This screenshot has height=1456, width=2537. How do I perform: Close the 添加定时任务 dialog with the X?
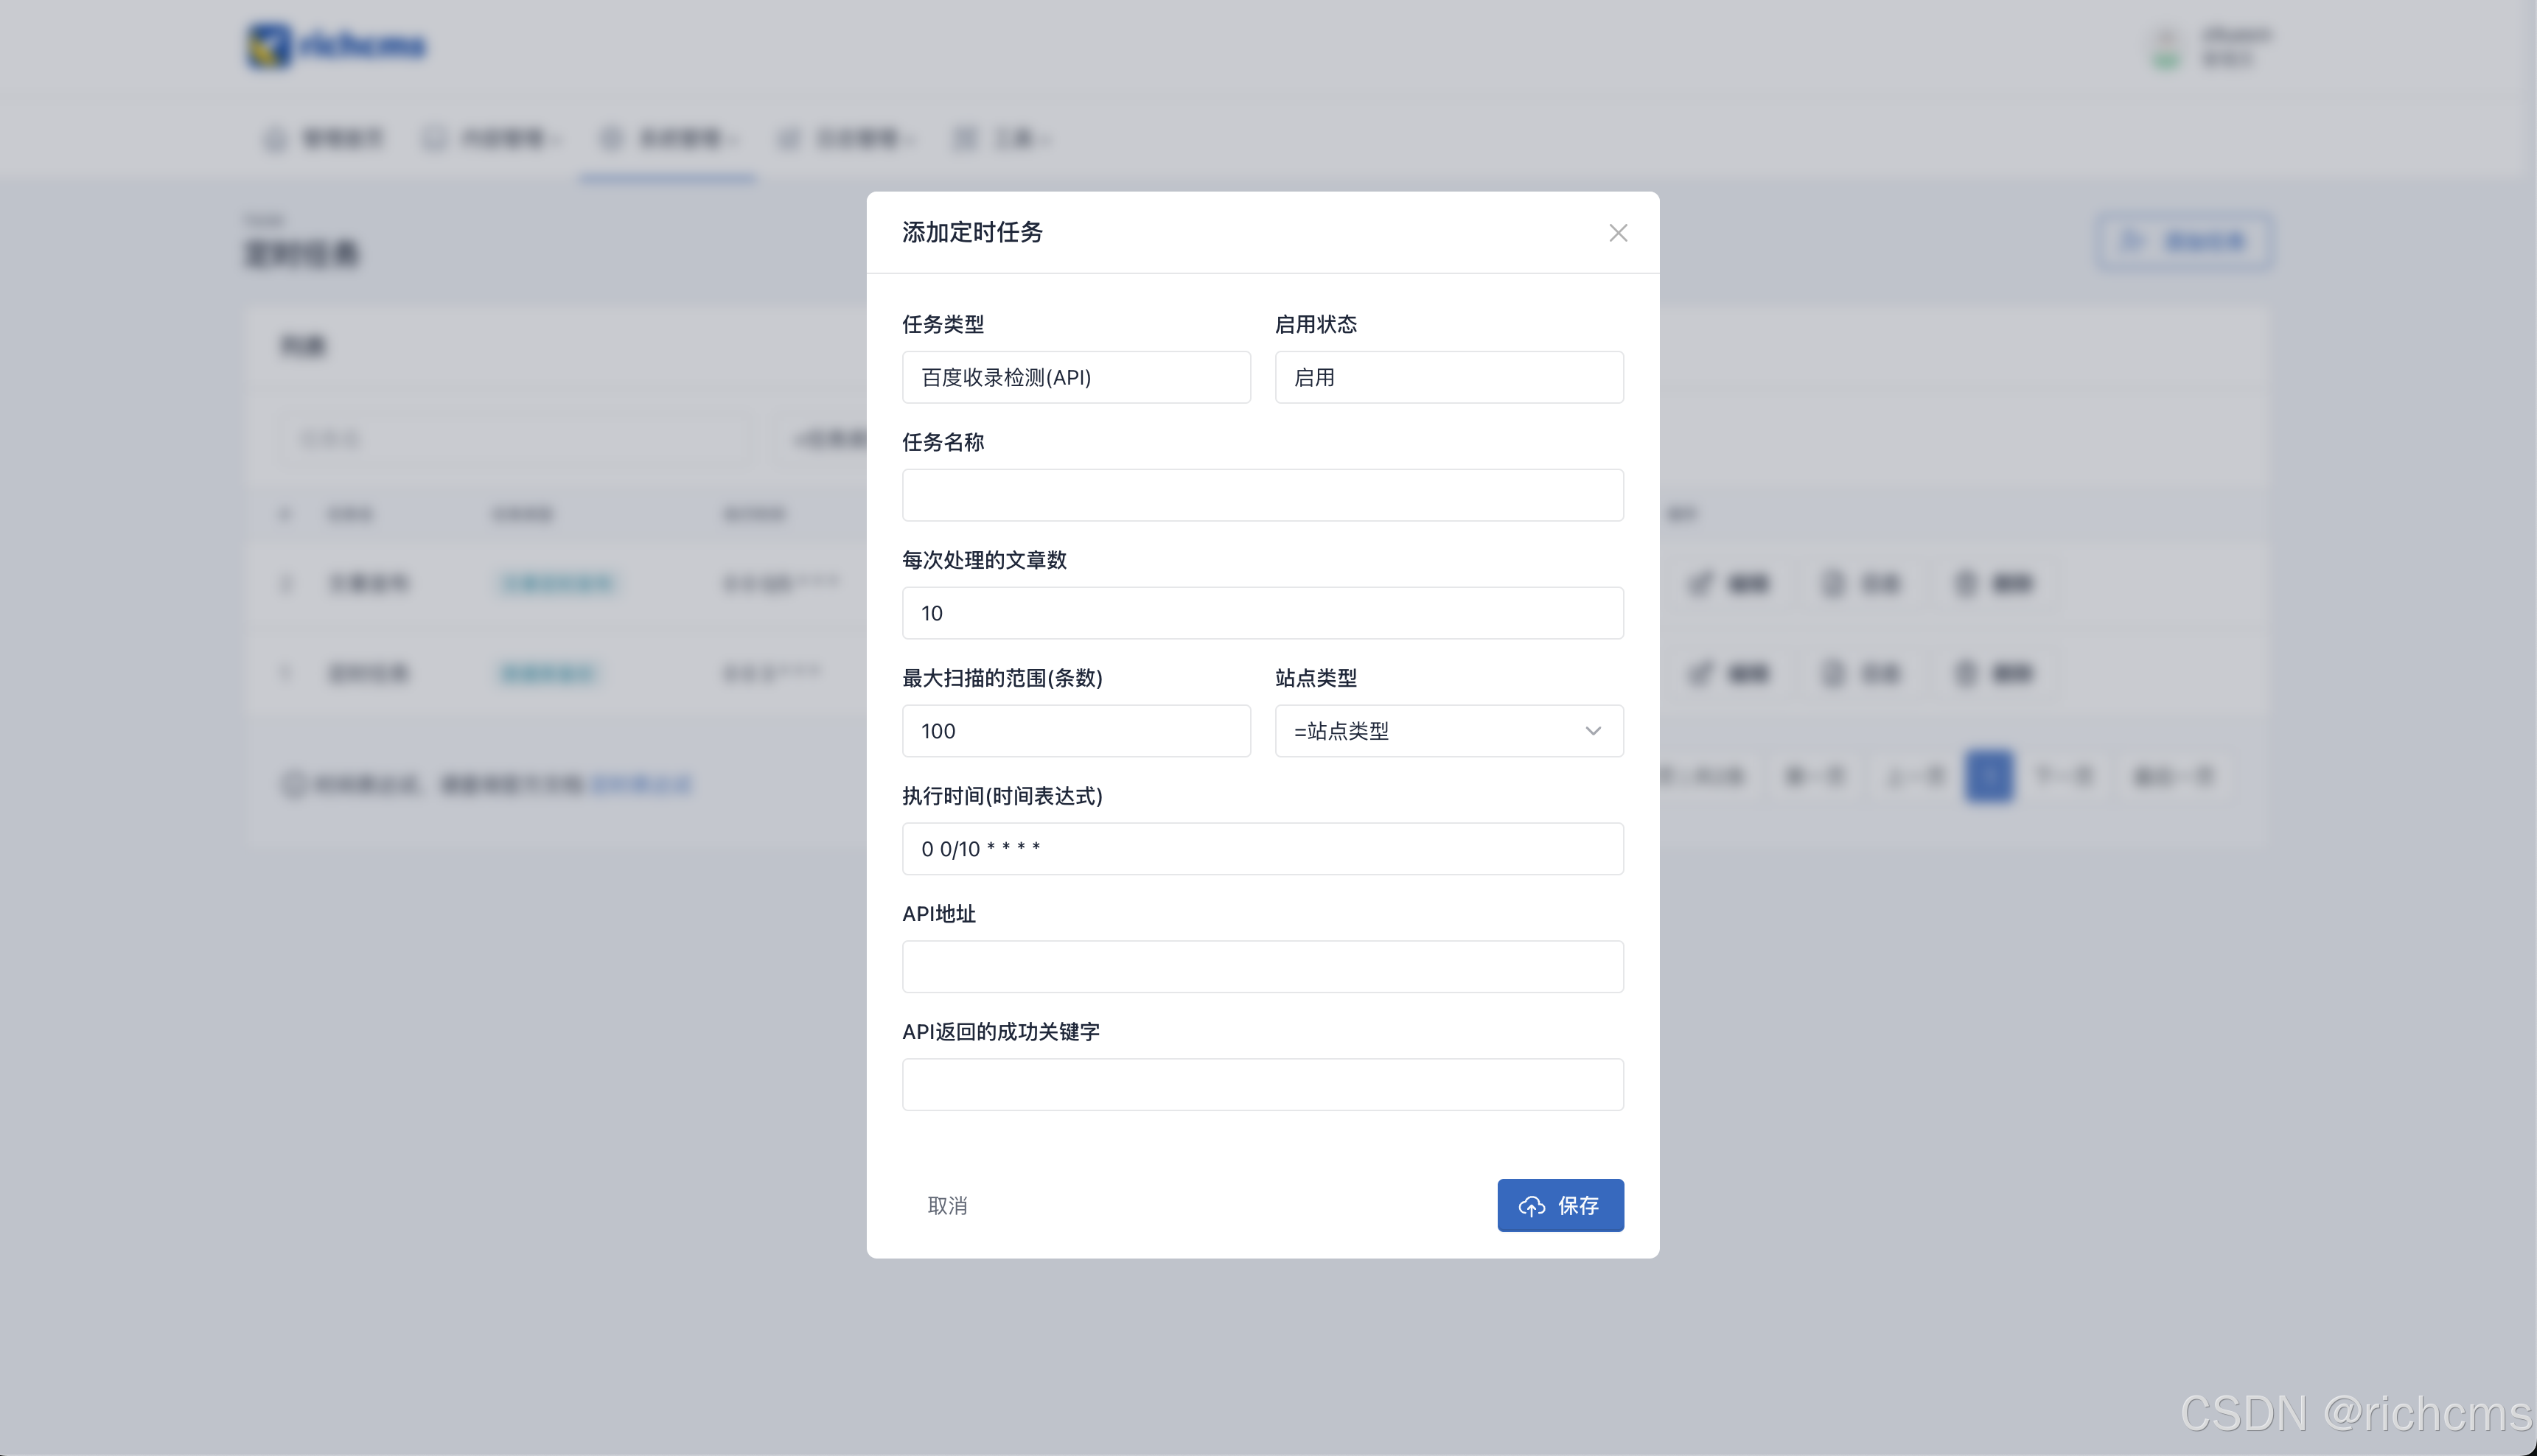[x=1617, y=233]
